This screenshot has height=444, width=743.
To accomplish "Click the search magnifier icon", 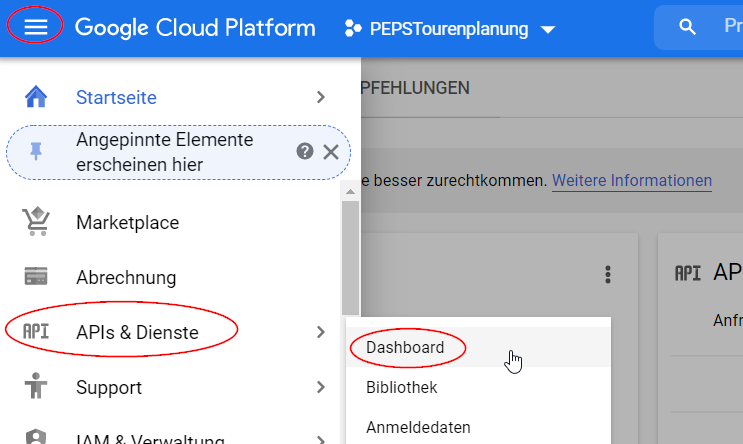I will (x=687, y=28).
